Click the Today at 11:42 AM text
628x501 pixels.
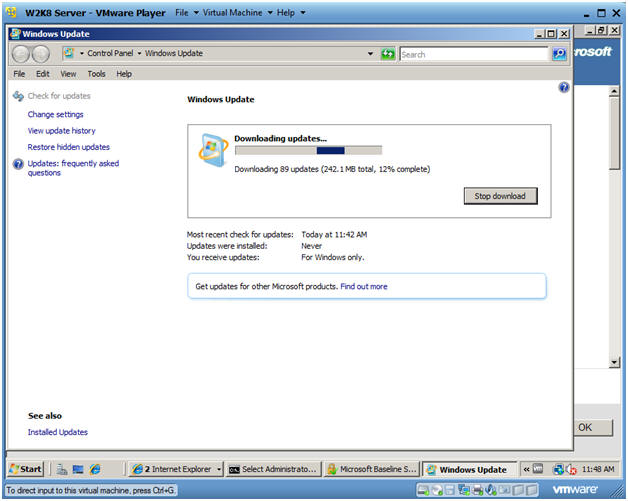[x=334, y=235]
